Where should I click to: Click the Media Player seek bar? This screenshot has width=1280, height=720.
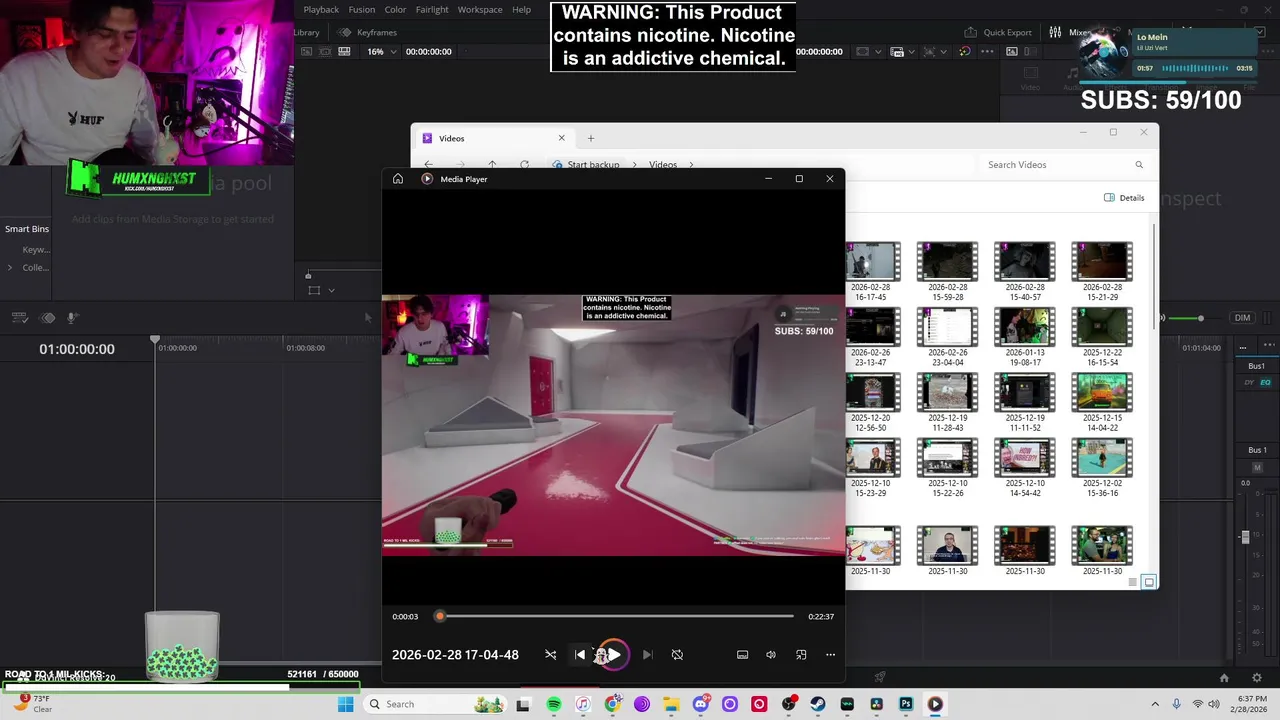point(616,616)
